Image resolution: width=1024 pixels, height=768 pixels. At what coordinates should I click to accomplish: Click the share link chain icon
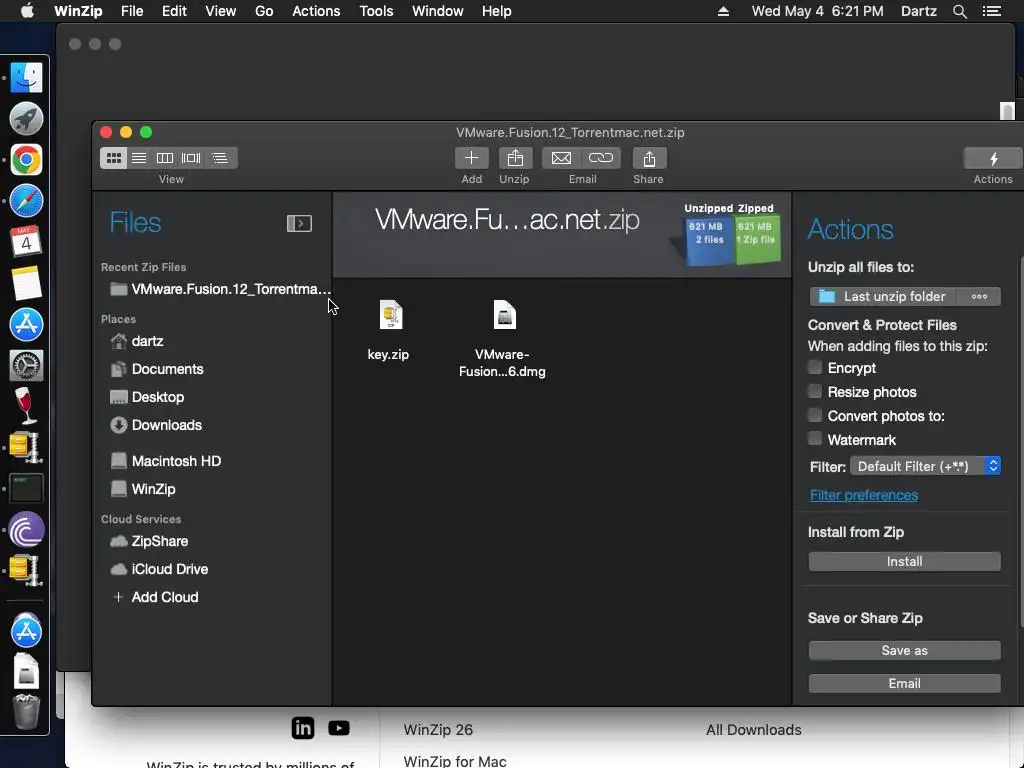tap(601, 158)
